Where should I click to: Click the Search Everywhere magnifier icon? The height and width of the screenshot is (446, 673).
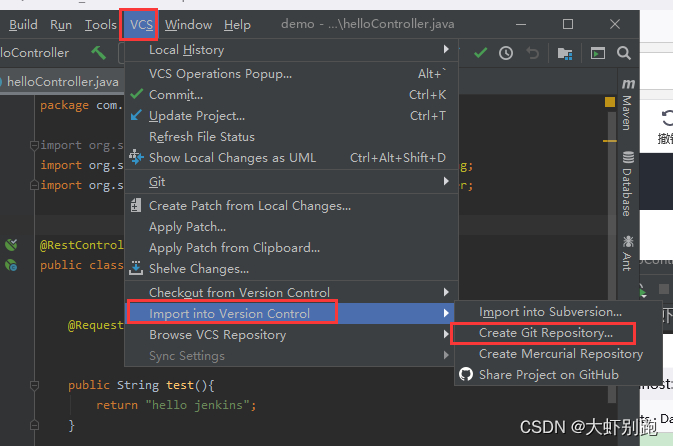pyautogui.click(x=624, y=53)
